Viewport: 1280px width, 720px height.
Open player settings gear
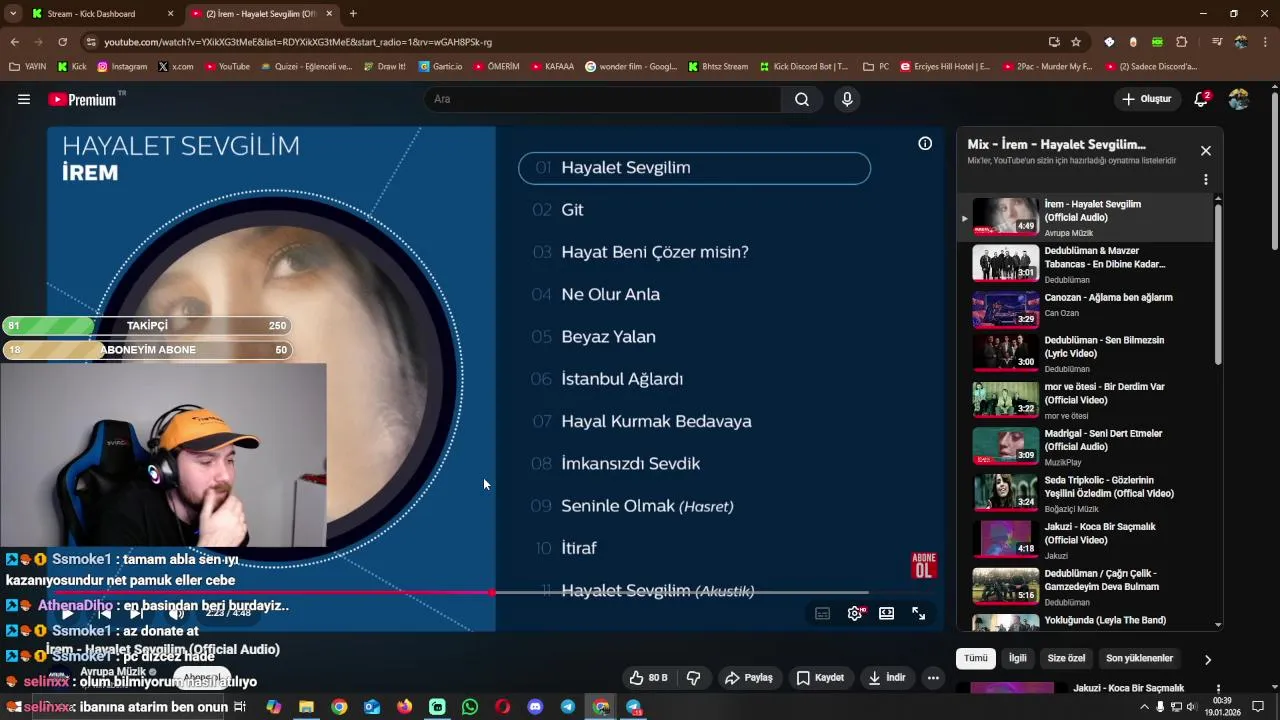coord(855,614)
